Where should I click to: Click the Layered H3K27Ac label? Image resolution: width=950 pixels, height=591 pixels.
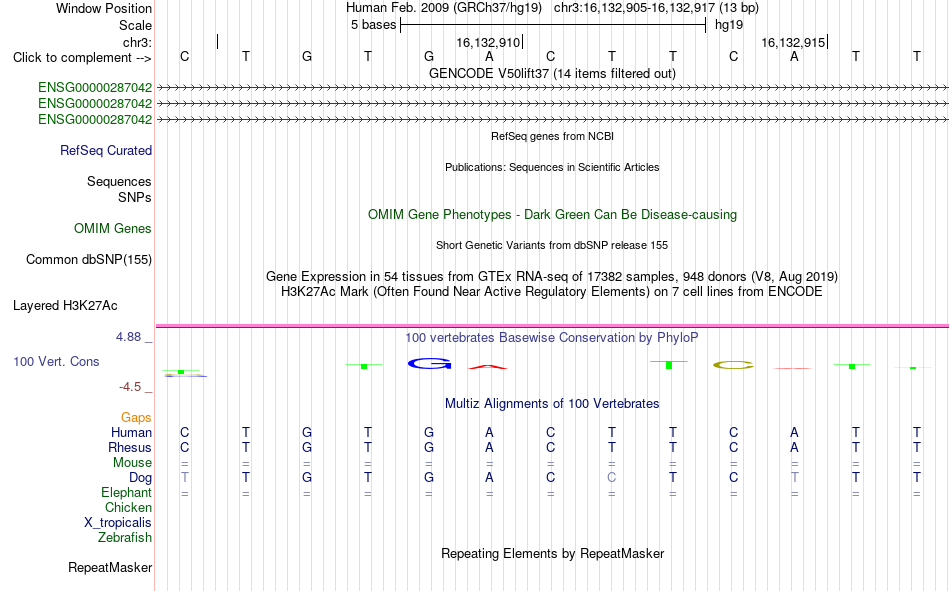click(65, 306)
